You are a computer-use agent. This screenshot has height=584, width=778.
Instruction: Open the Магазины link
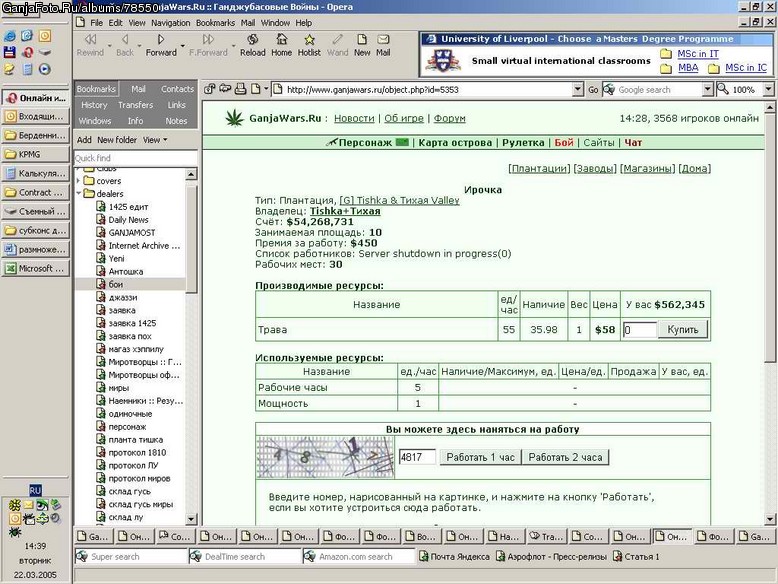click(x=648, y=168)
